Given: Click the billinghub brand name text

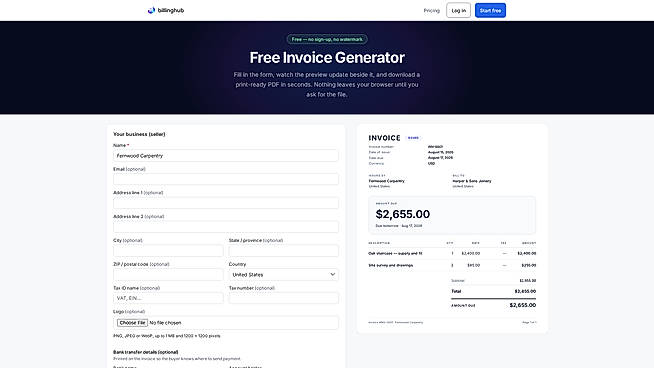Looking at the screenshot, I should (x=171, y=10).
